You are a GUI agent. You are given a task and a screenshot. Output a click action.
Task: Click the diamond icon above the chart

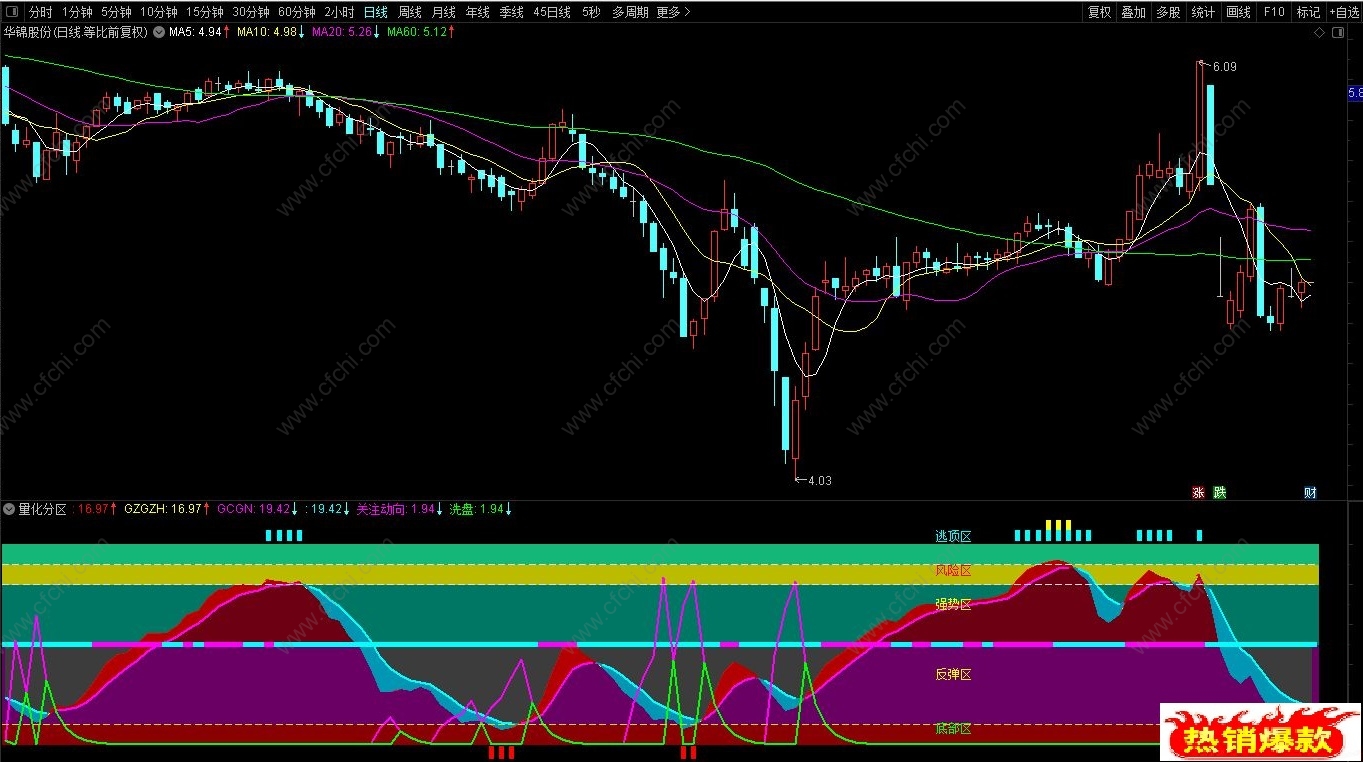pyautogui.click(x=1321, y=33)
